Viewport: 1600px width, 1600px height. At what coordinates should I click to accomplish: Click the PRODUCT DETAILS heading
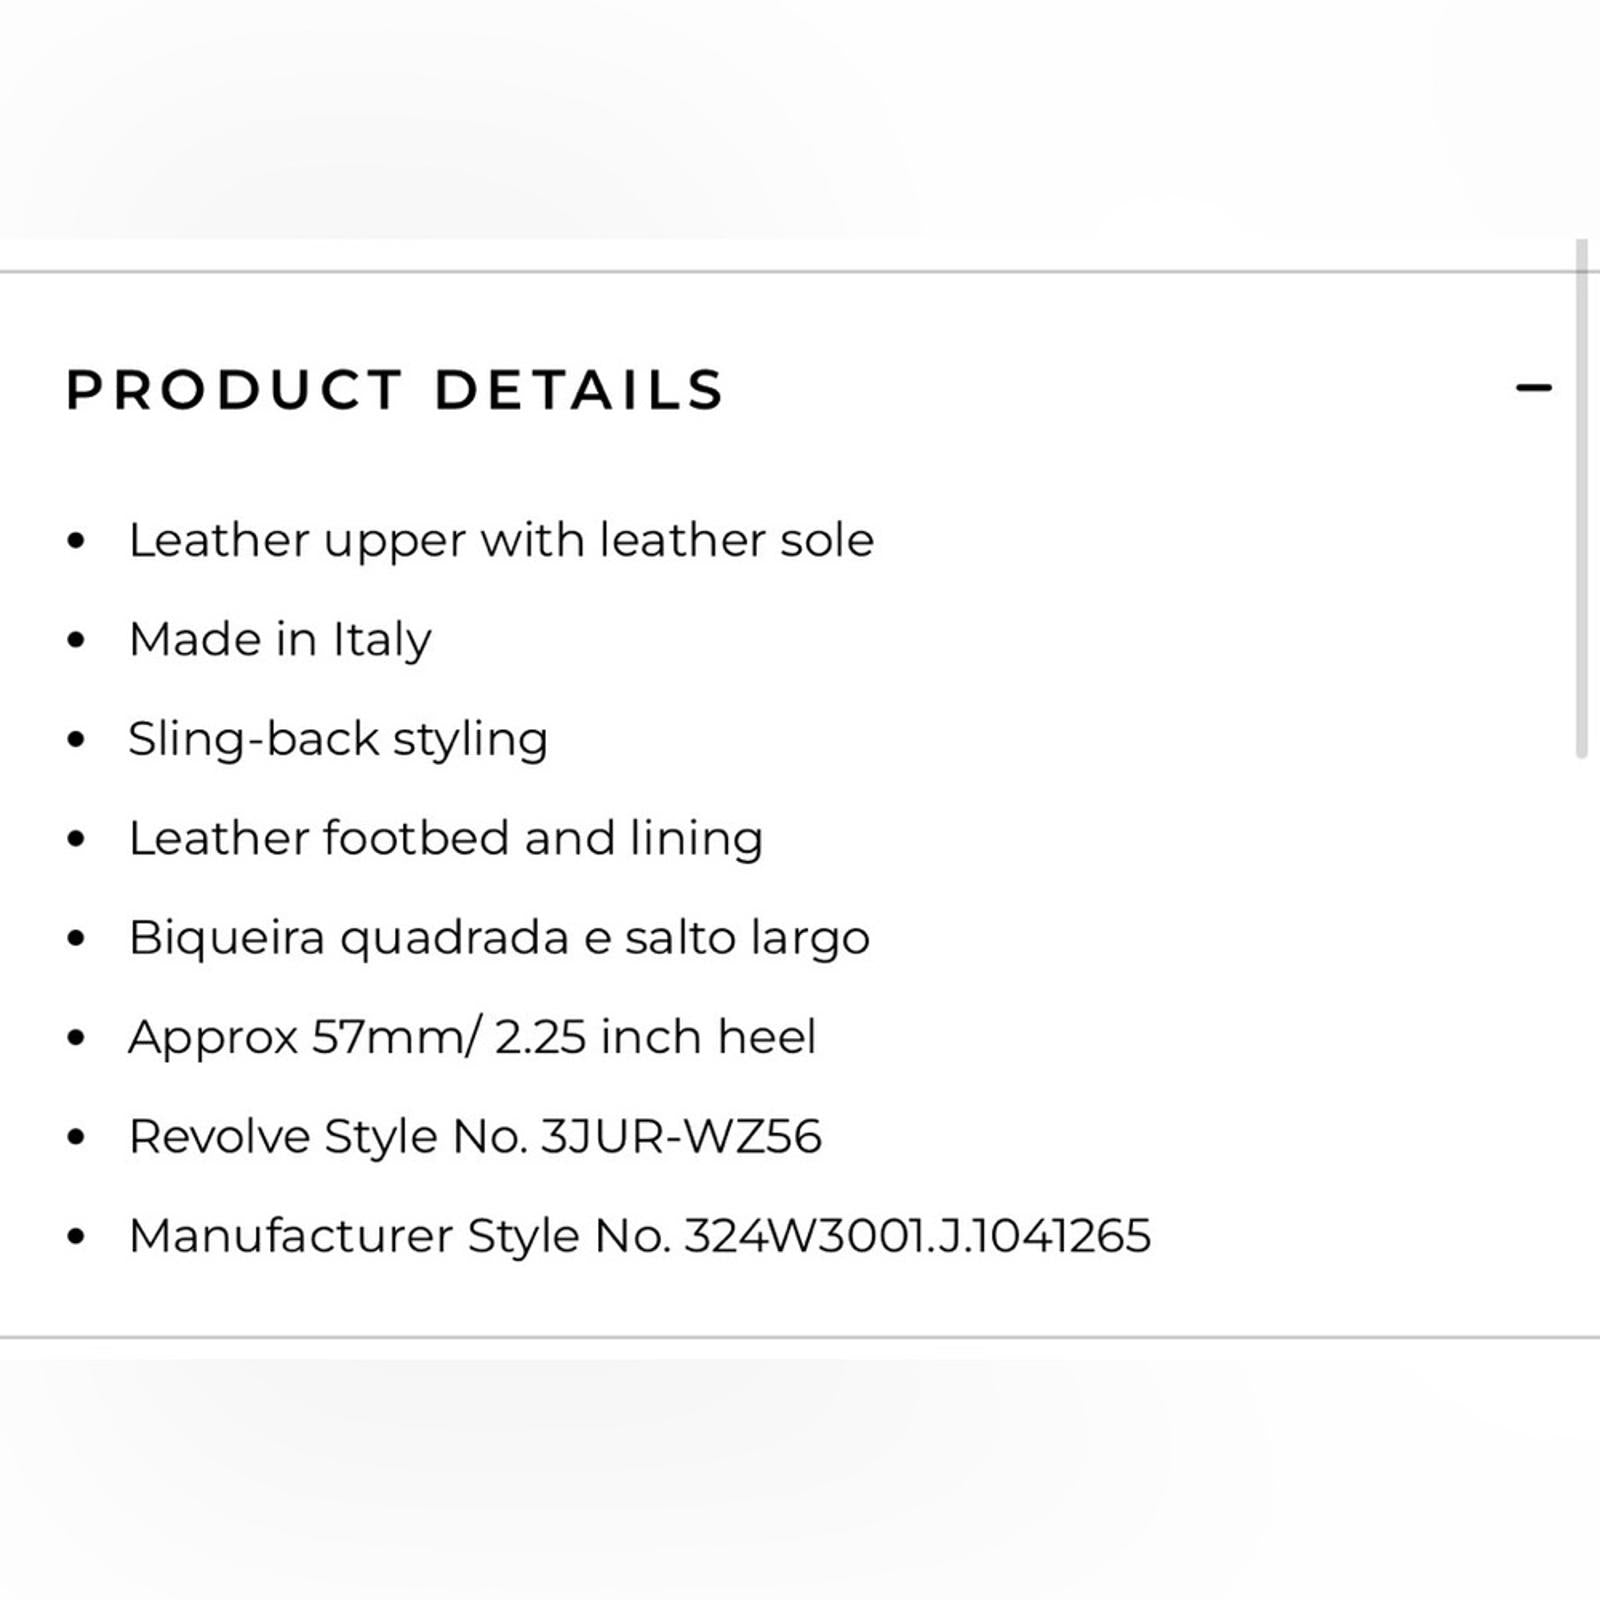[395, 390]
